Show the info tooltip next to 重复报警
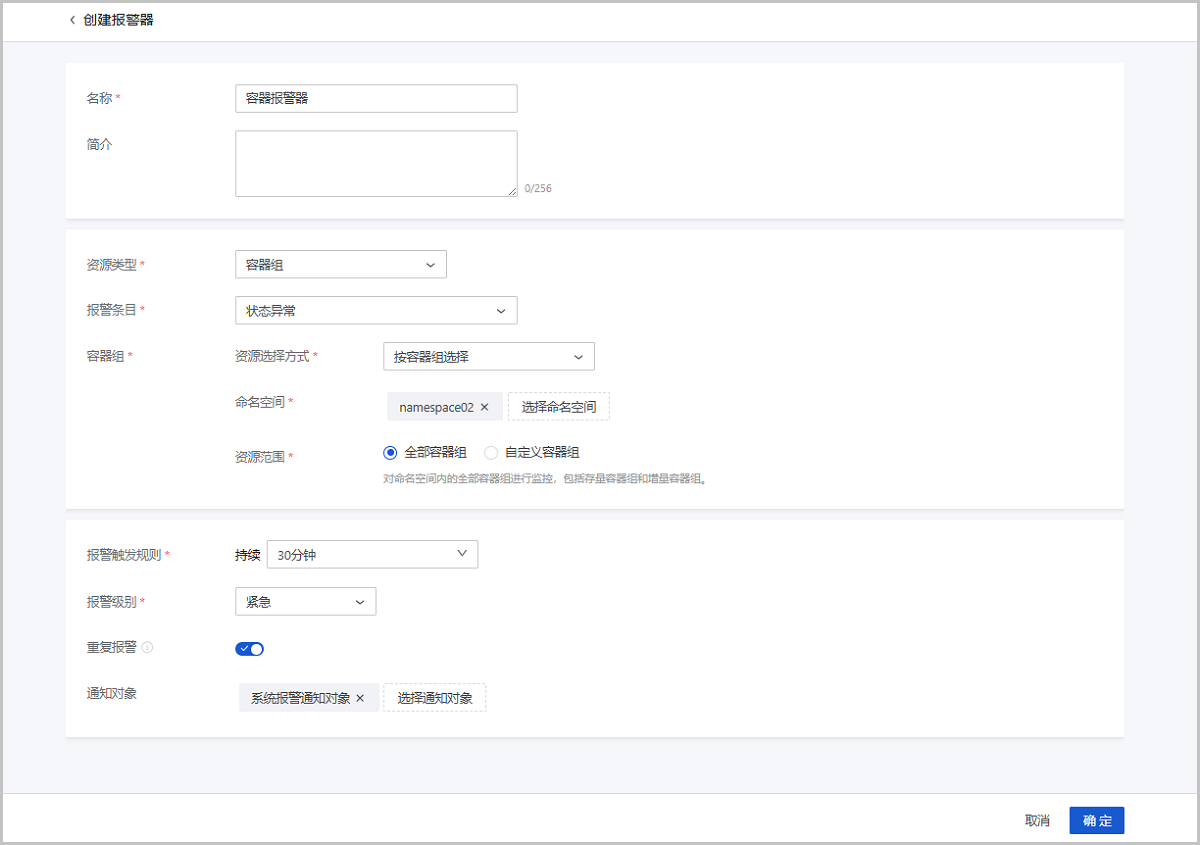Viewport: 1200px width, 845px height. click(x=147, y=647)
